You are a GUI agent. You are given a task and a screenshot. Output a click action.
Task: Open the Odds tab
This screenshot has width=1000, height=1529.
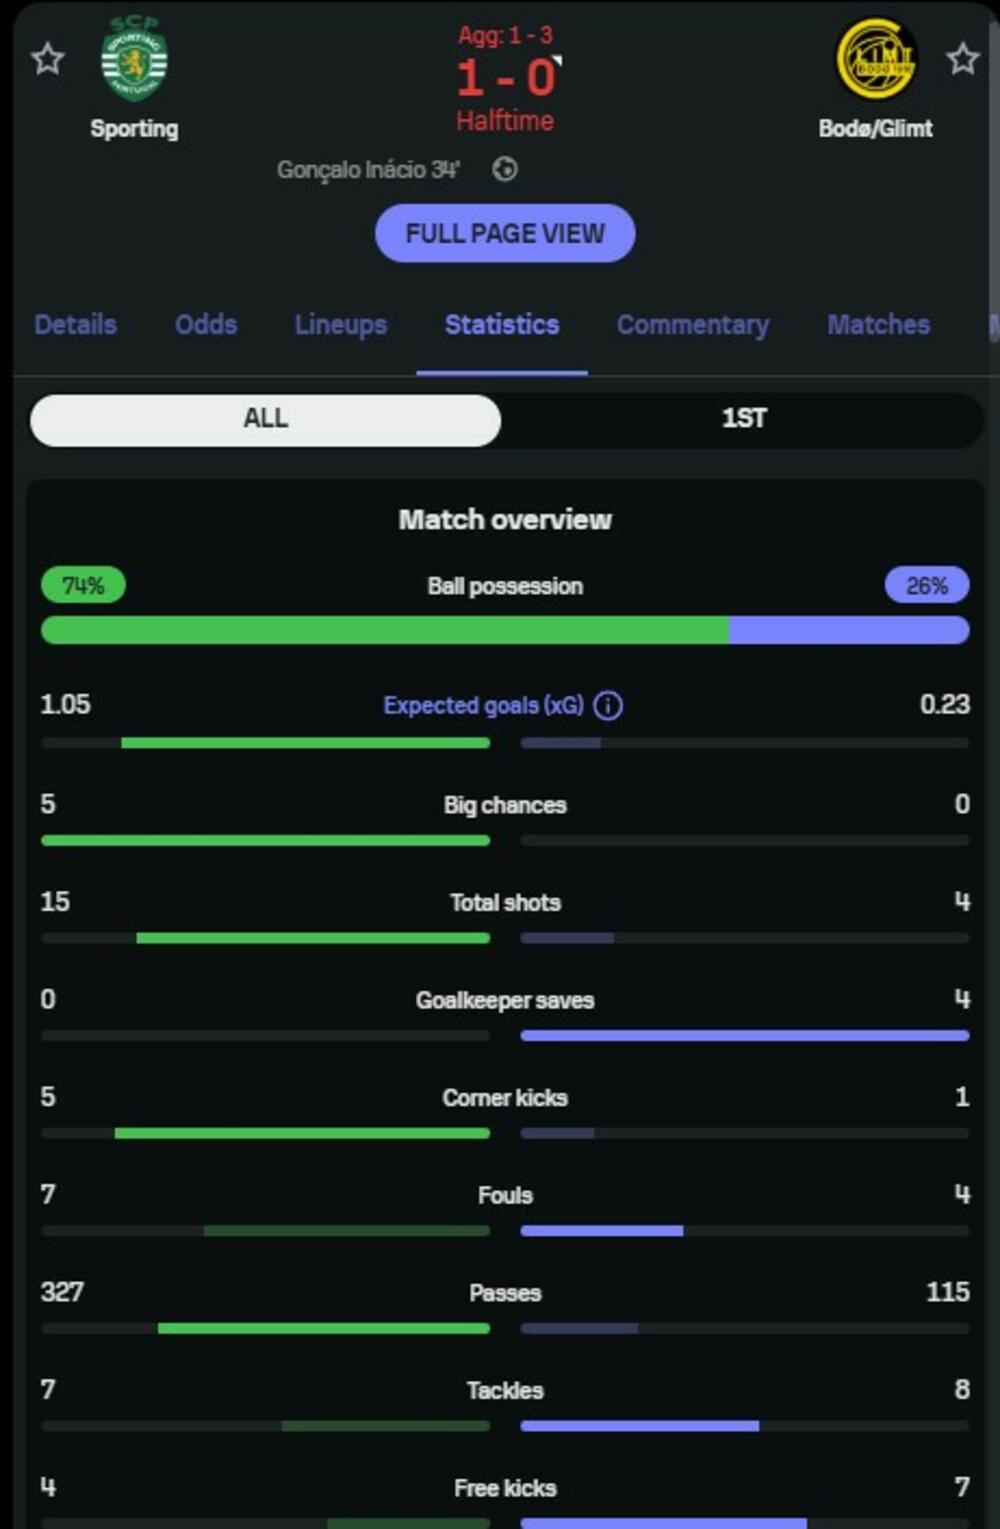pyautogui.click(x=206, y=325)
